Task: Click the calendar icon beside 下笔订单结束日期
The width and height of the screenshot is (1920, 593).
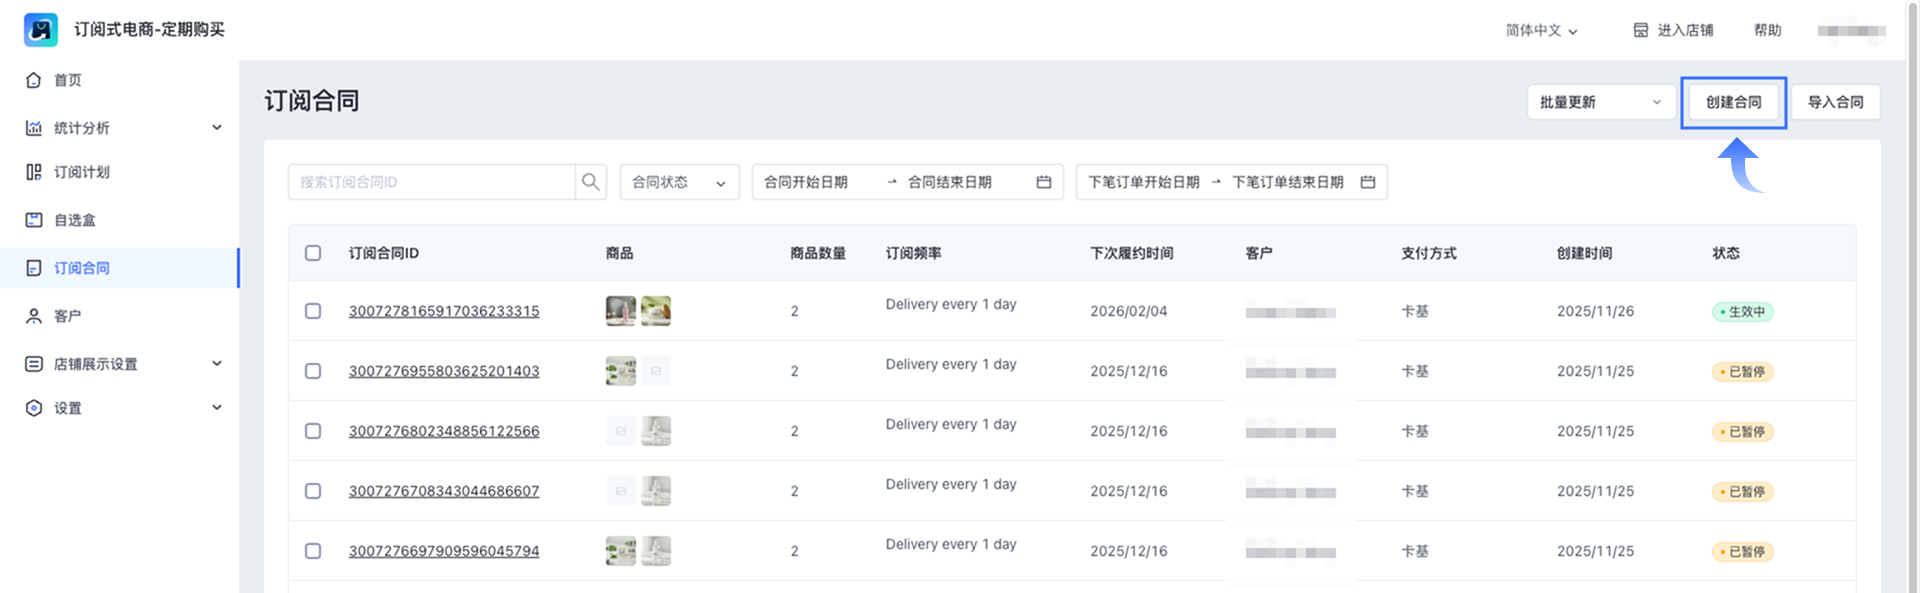Action: (1367, 182)
